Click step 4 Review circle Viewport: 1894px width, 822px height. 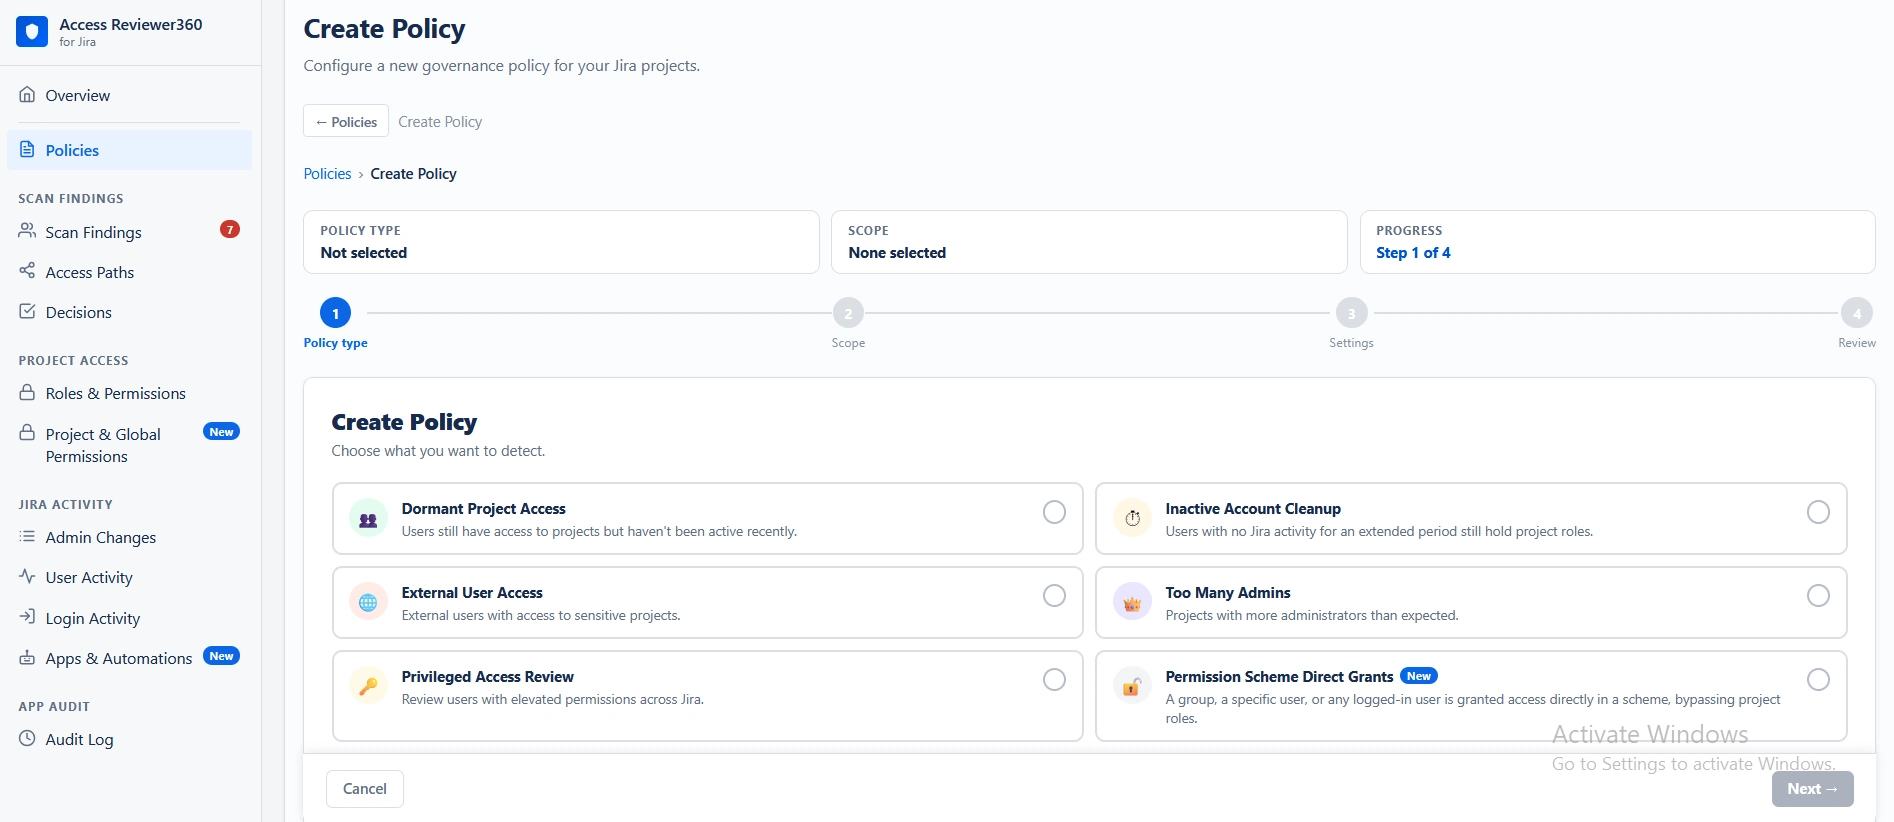click(x=1857, y=313)
